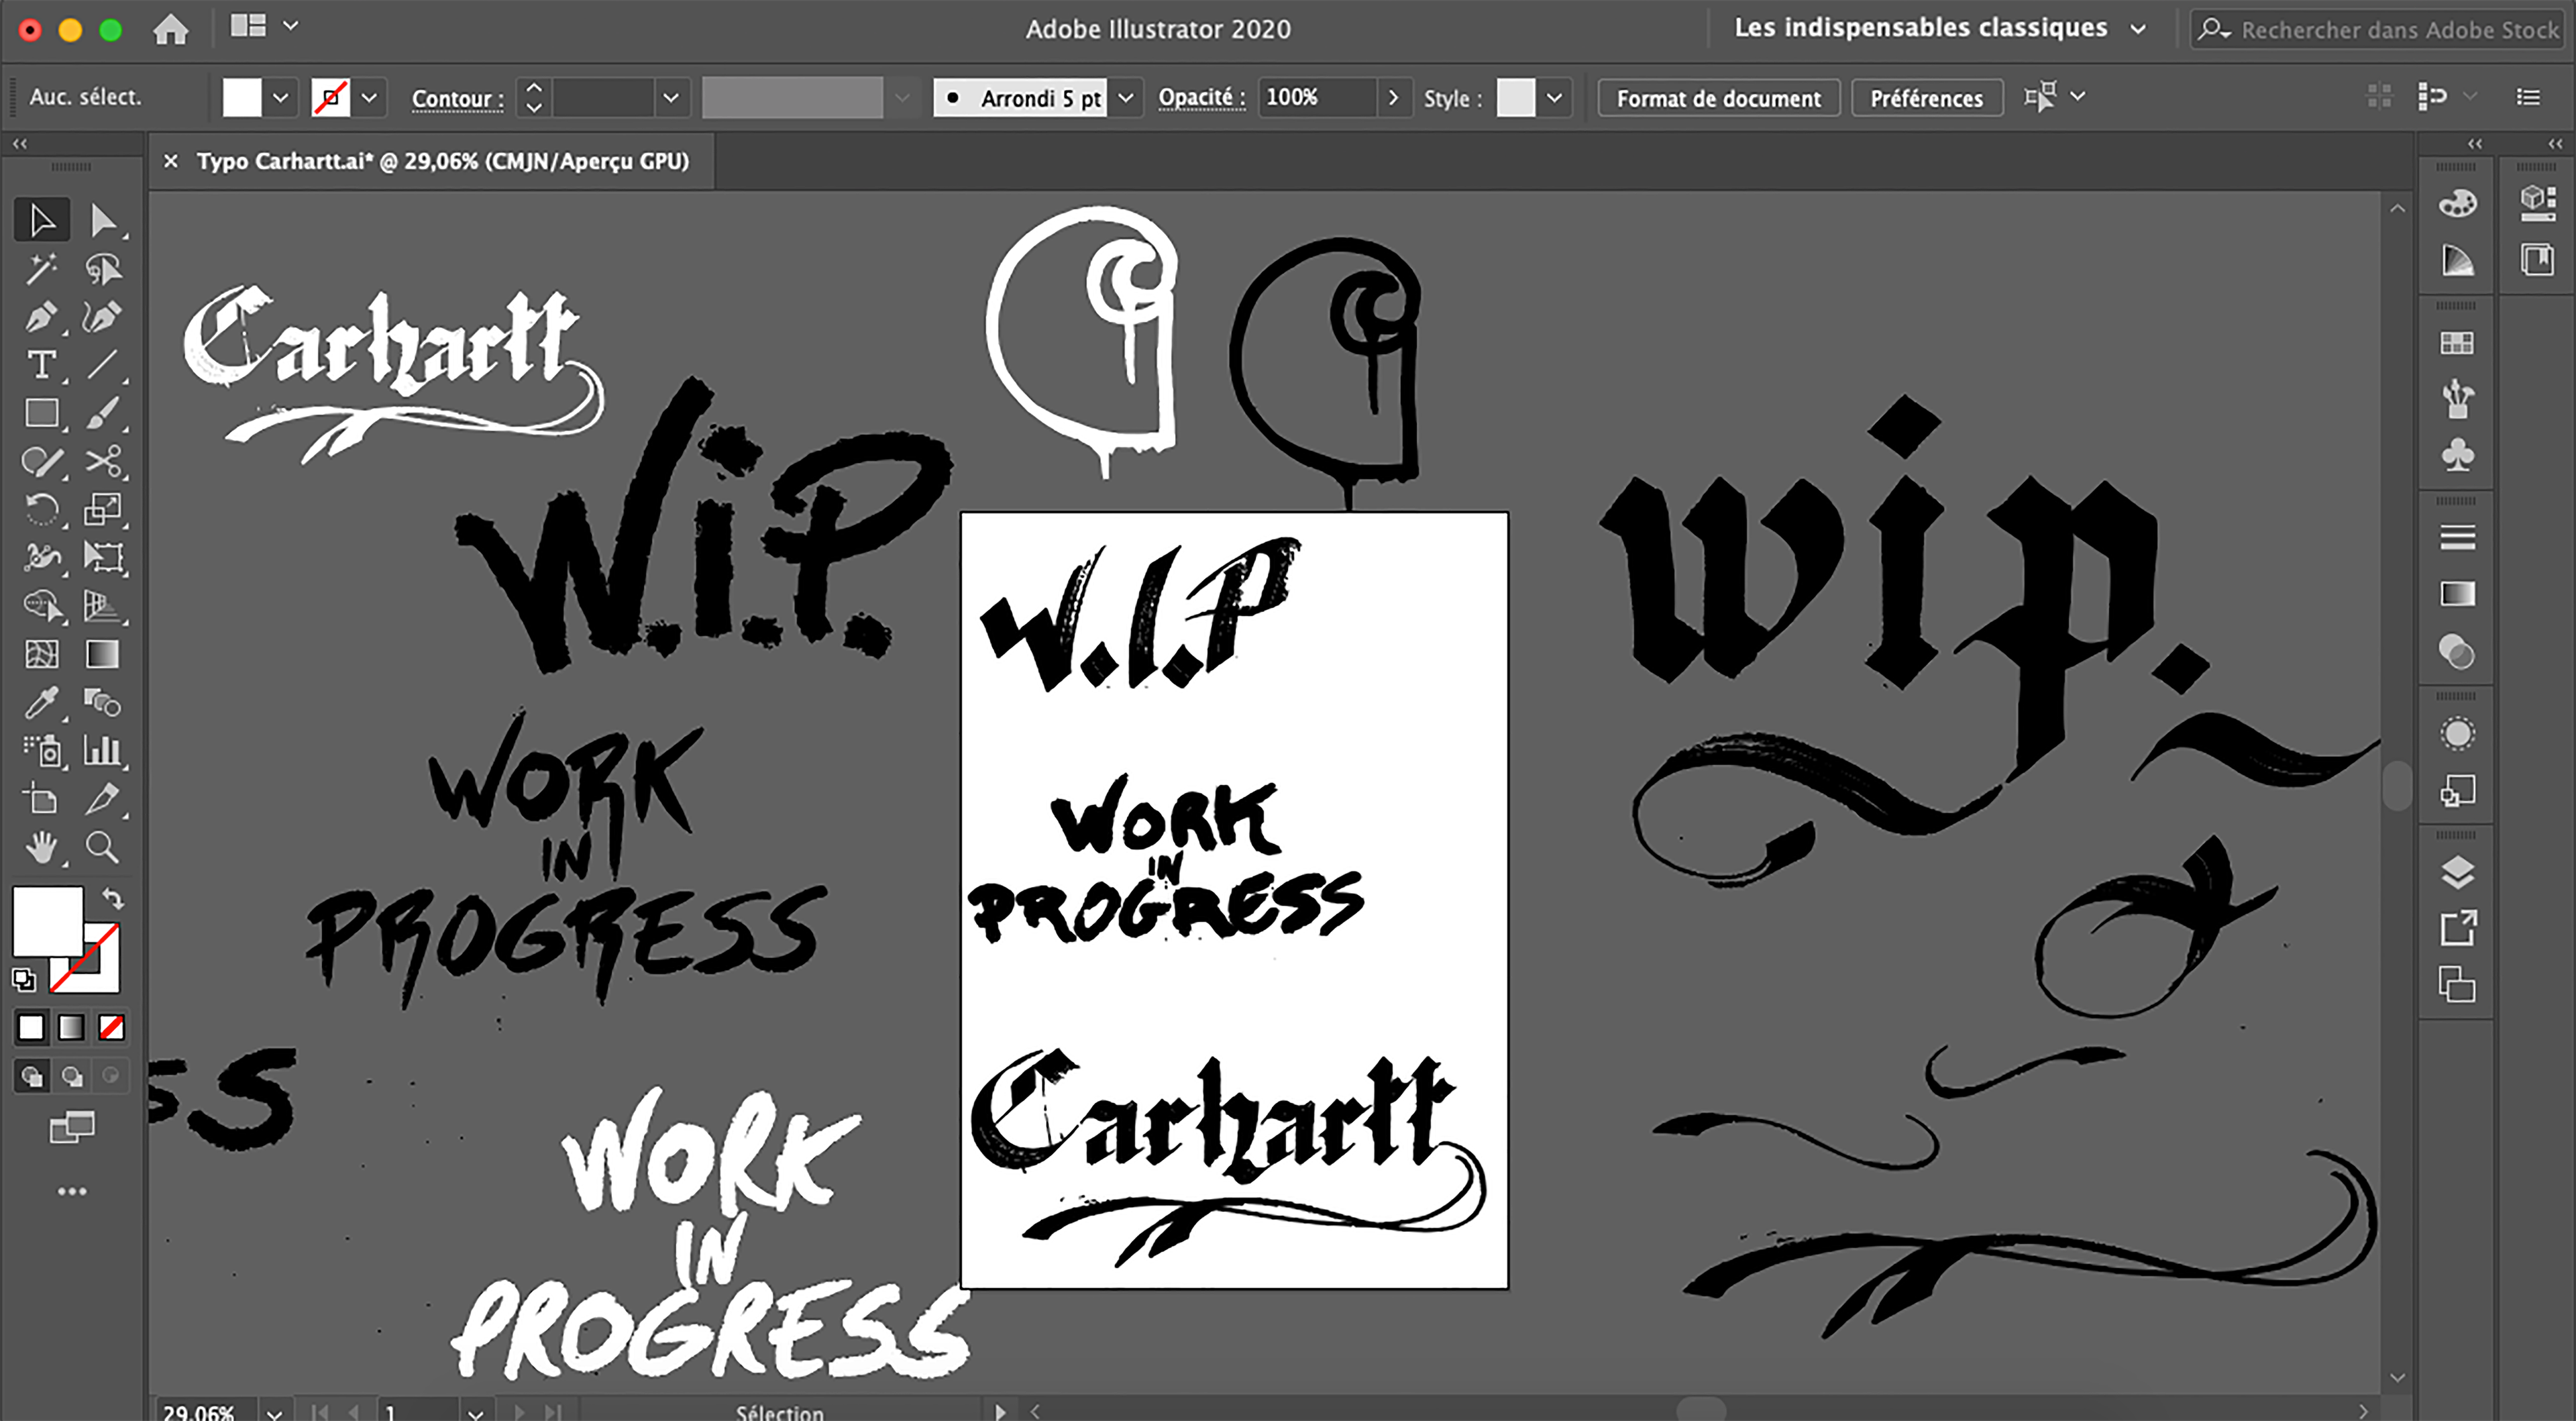Open the Préférences button
This screenshot has width=2576, height=1421.
click(1926, 98)
